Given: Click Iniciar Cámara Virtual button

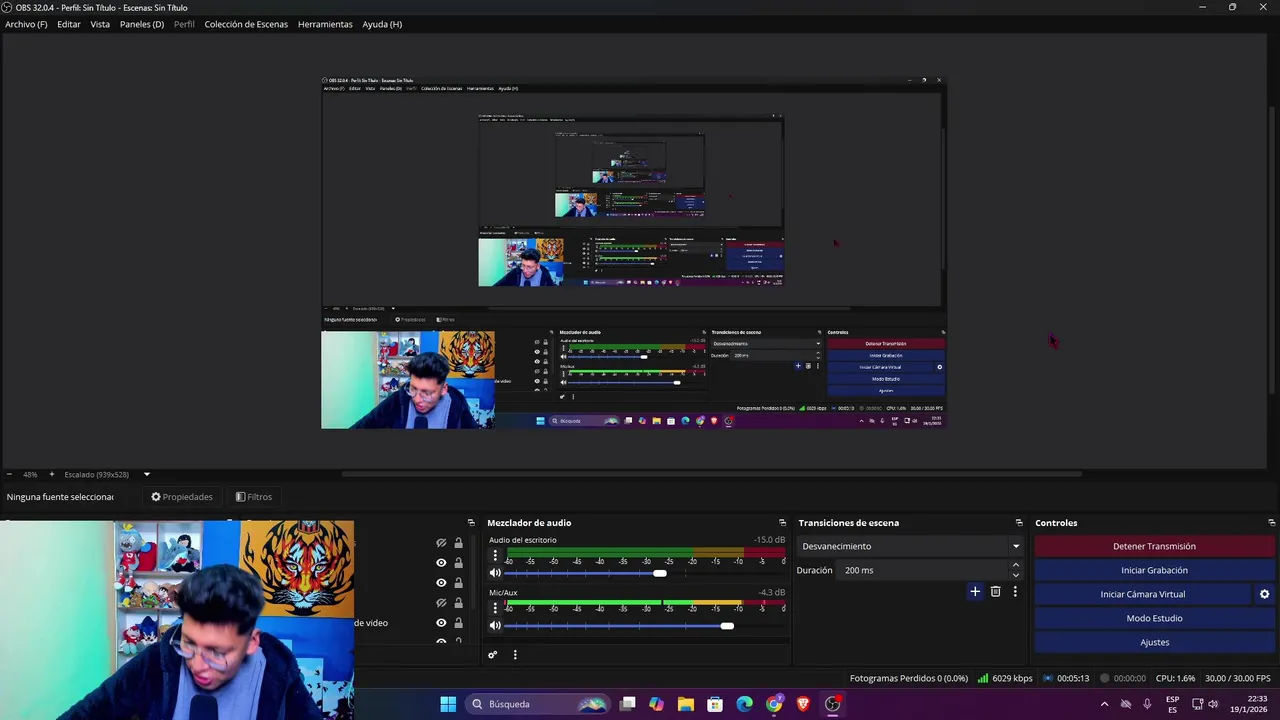Looking at the screenshot, I should click(x=1143, y=594).
